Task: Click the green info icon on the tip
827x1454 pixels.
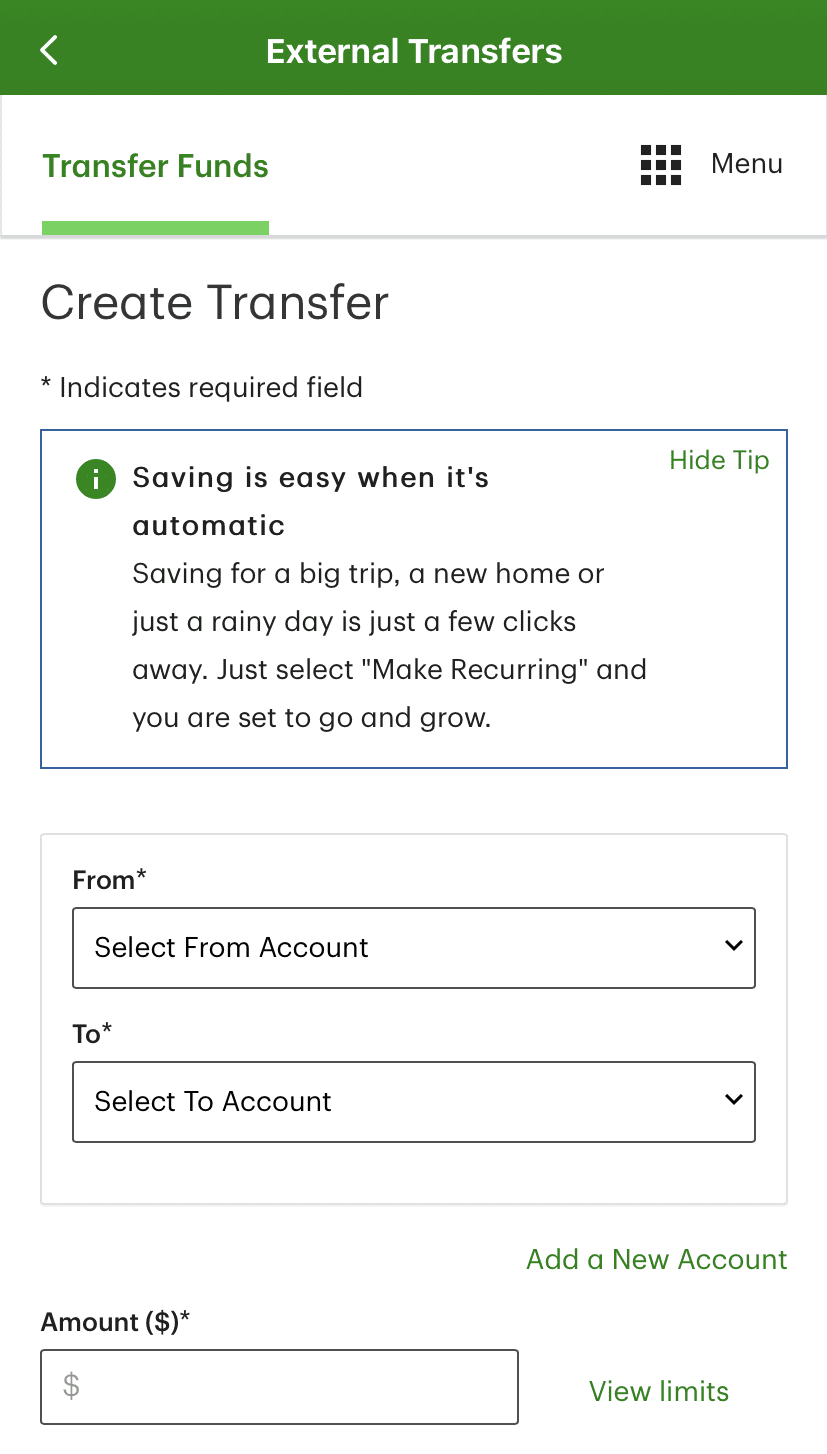Action: tap(95, 479)
